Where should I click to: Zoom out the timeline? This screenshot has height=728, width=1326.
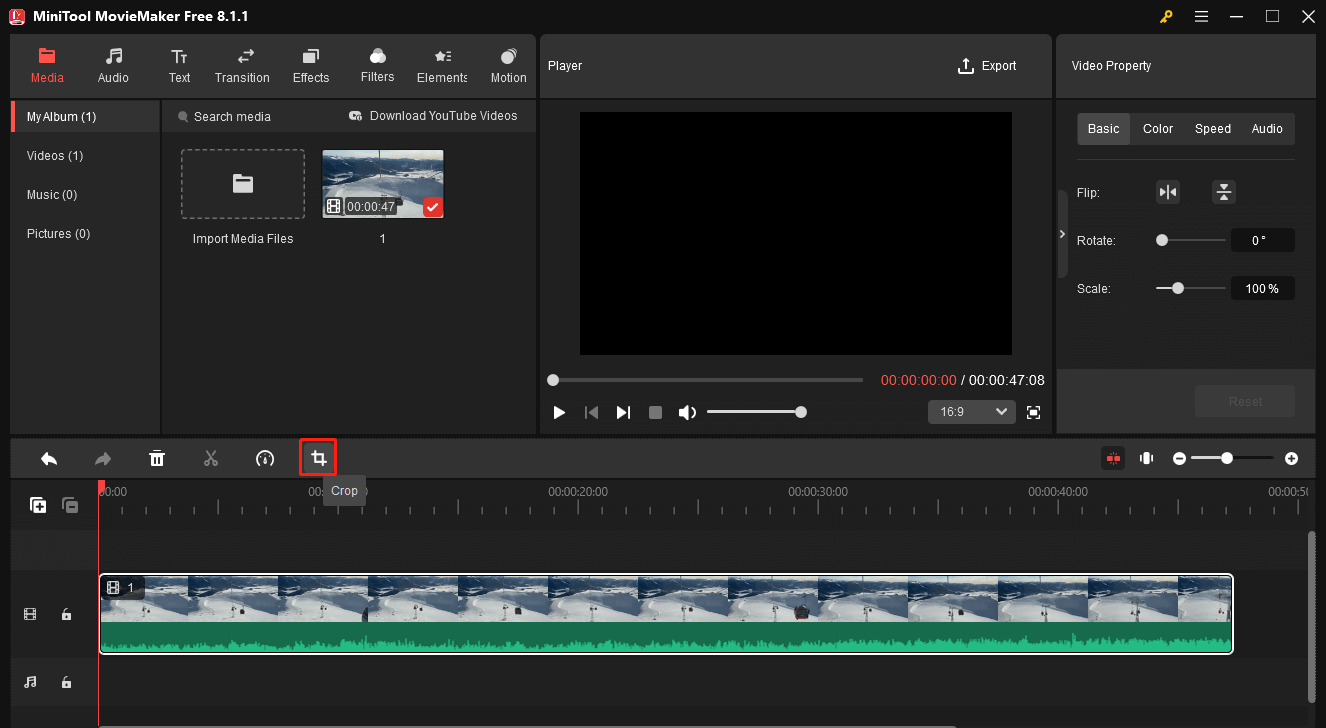point(1179,458)
